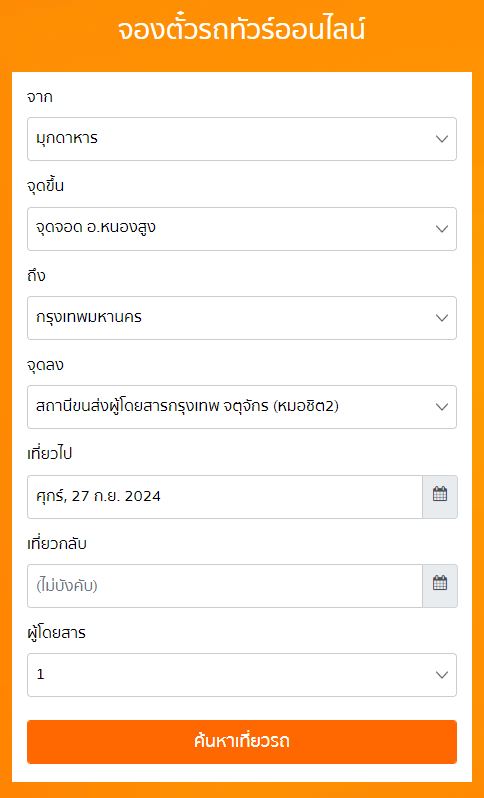Open the ถึง destination dropdown showing กรุงเทพมหานคร

tap(242, 318)
